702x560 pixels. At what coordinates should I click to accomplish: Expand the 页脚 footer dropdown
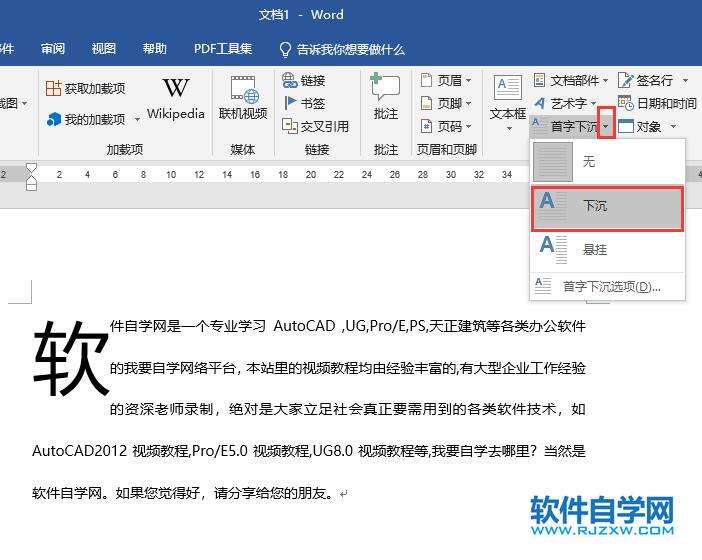(x=442, y=103)
